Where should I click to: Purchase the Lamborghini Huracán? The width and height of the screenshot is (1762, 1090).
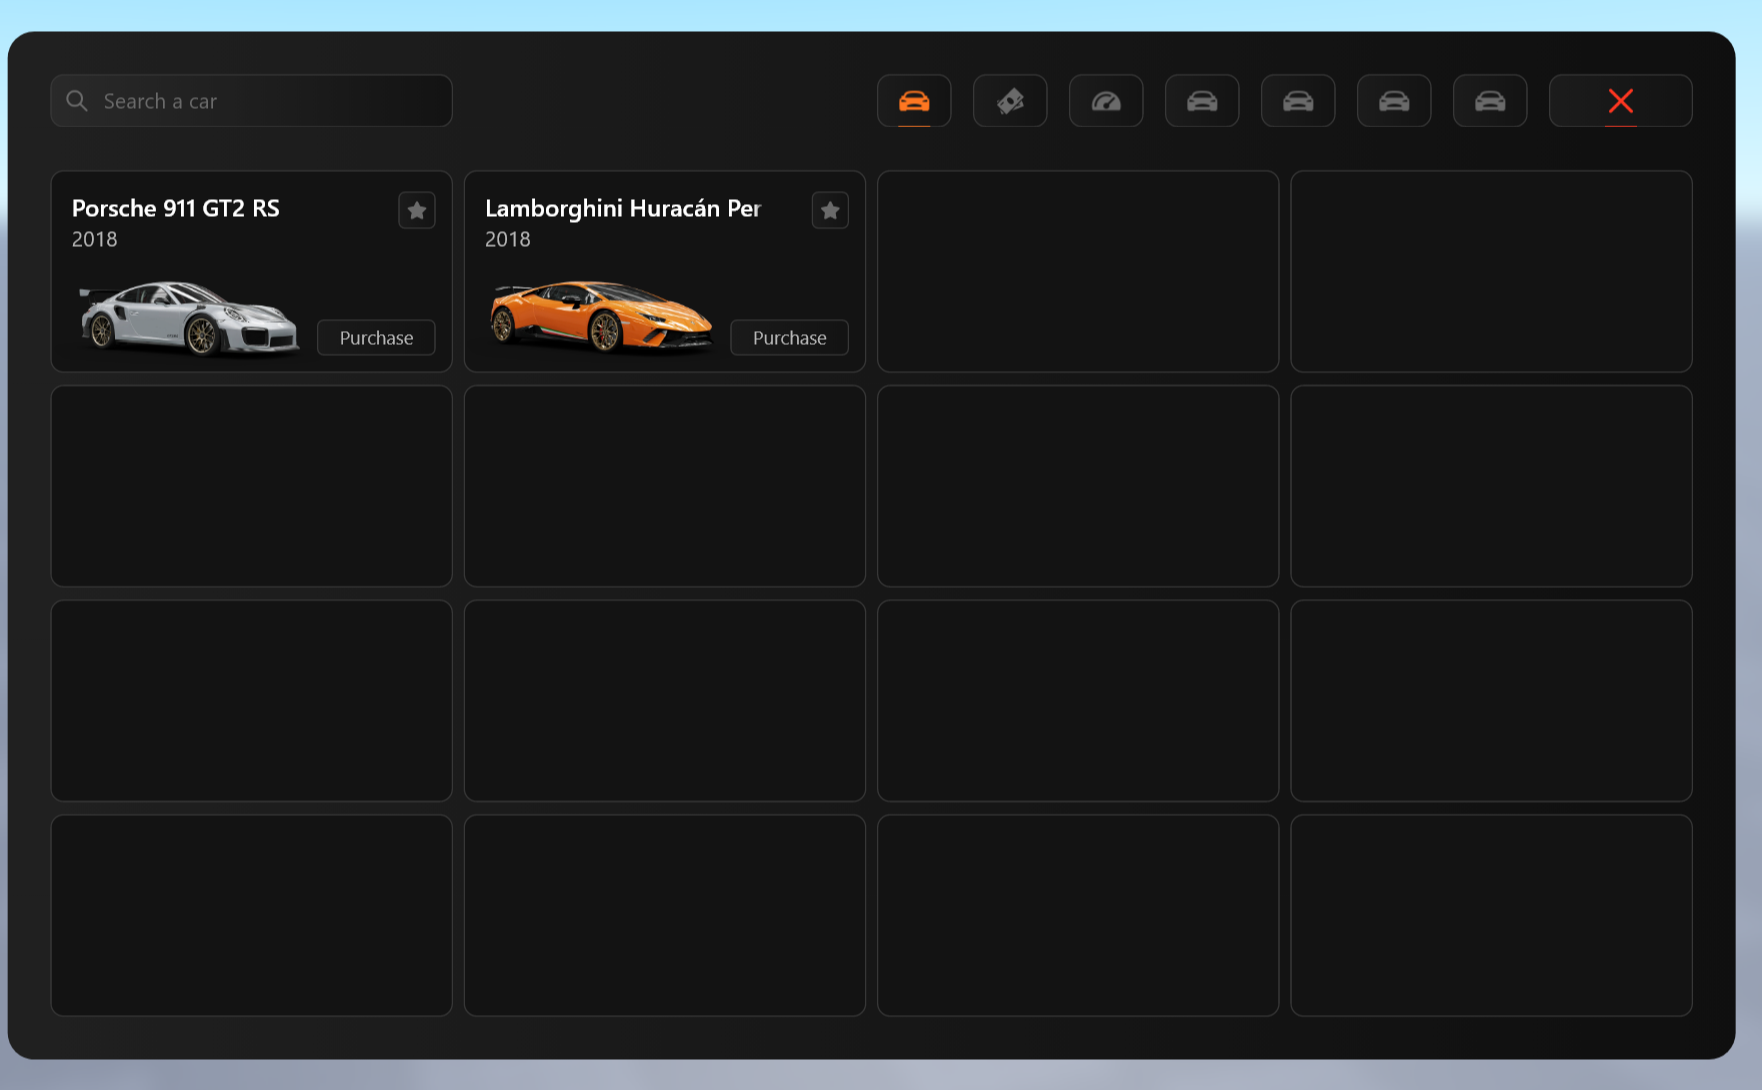point(789,338)
